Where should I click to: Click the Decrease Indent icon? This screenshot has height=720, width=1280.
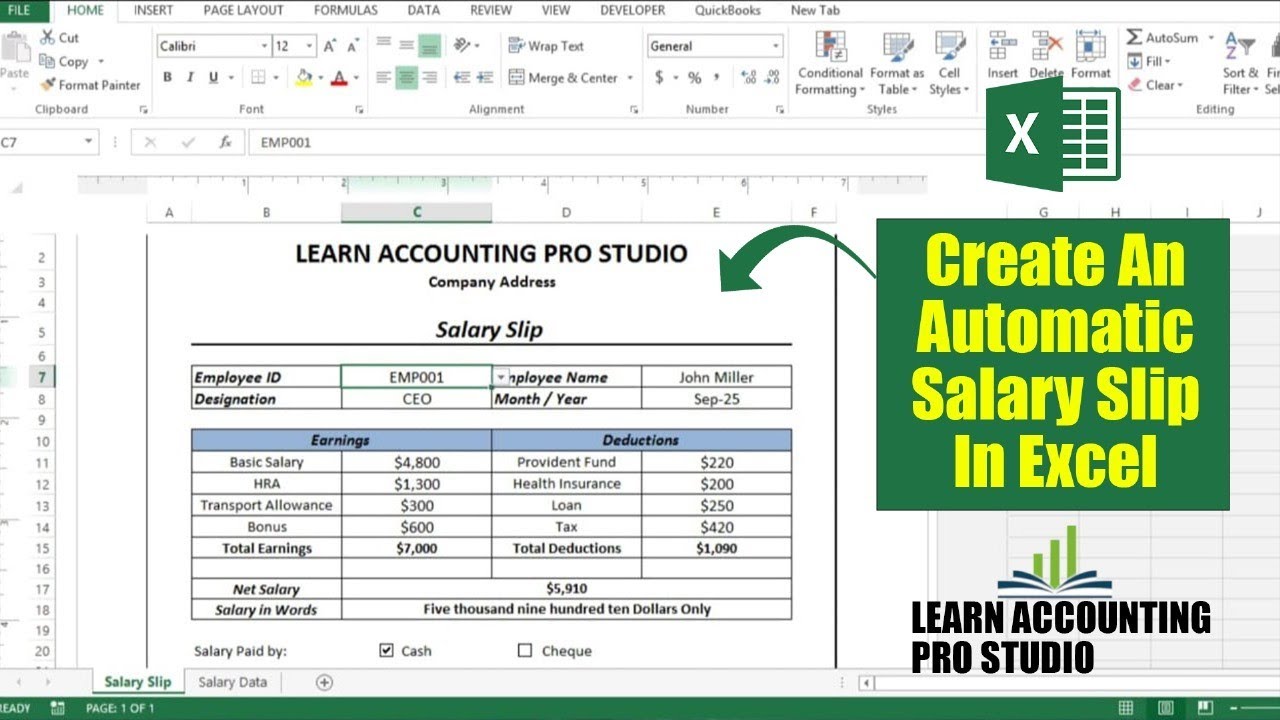coord(462,78)
